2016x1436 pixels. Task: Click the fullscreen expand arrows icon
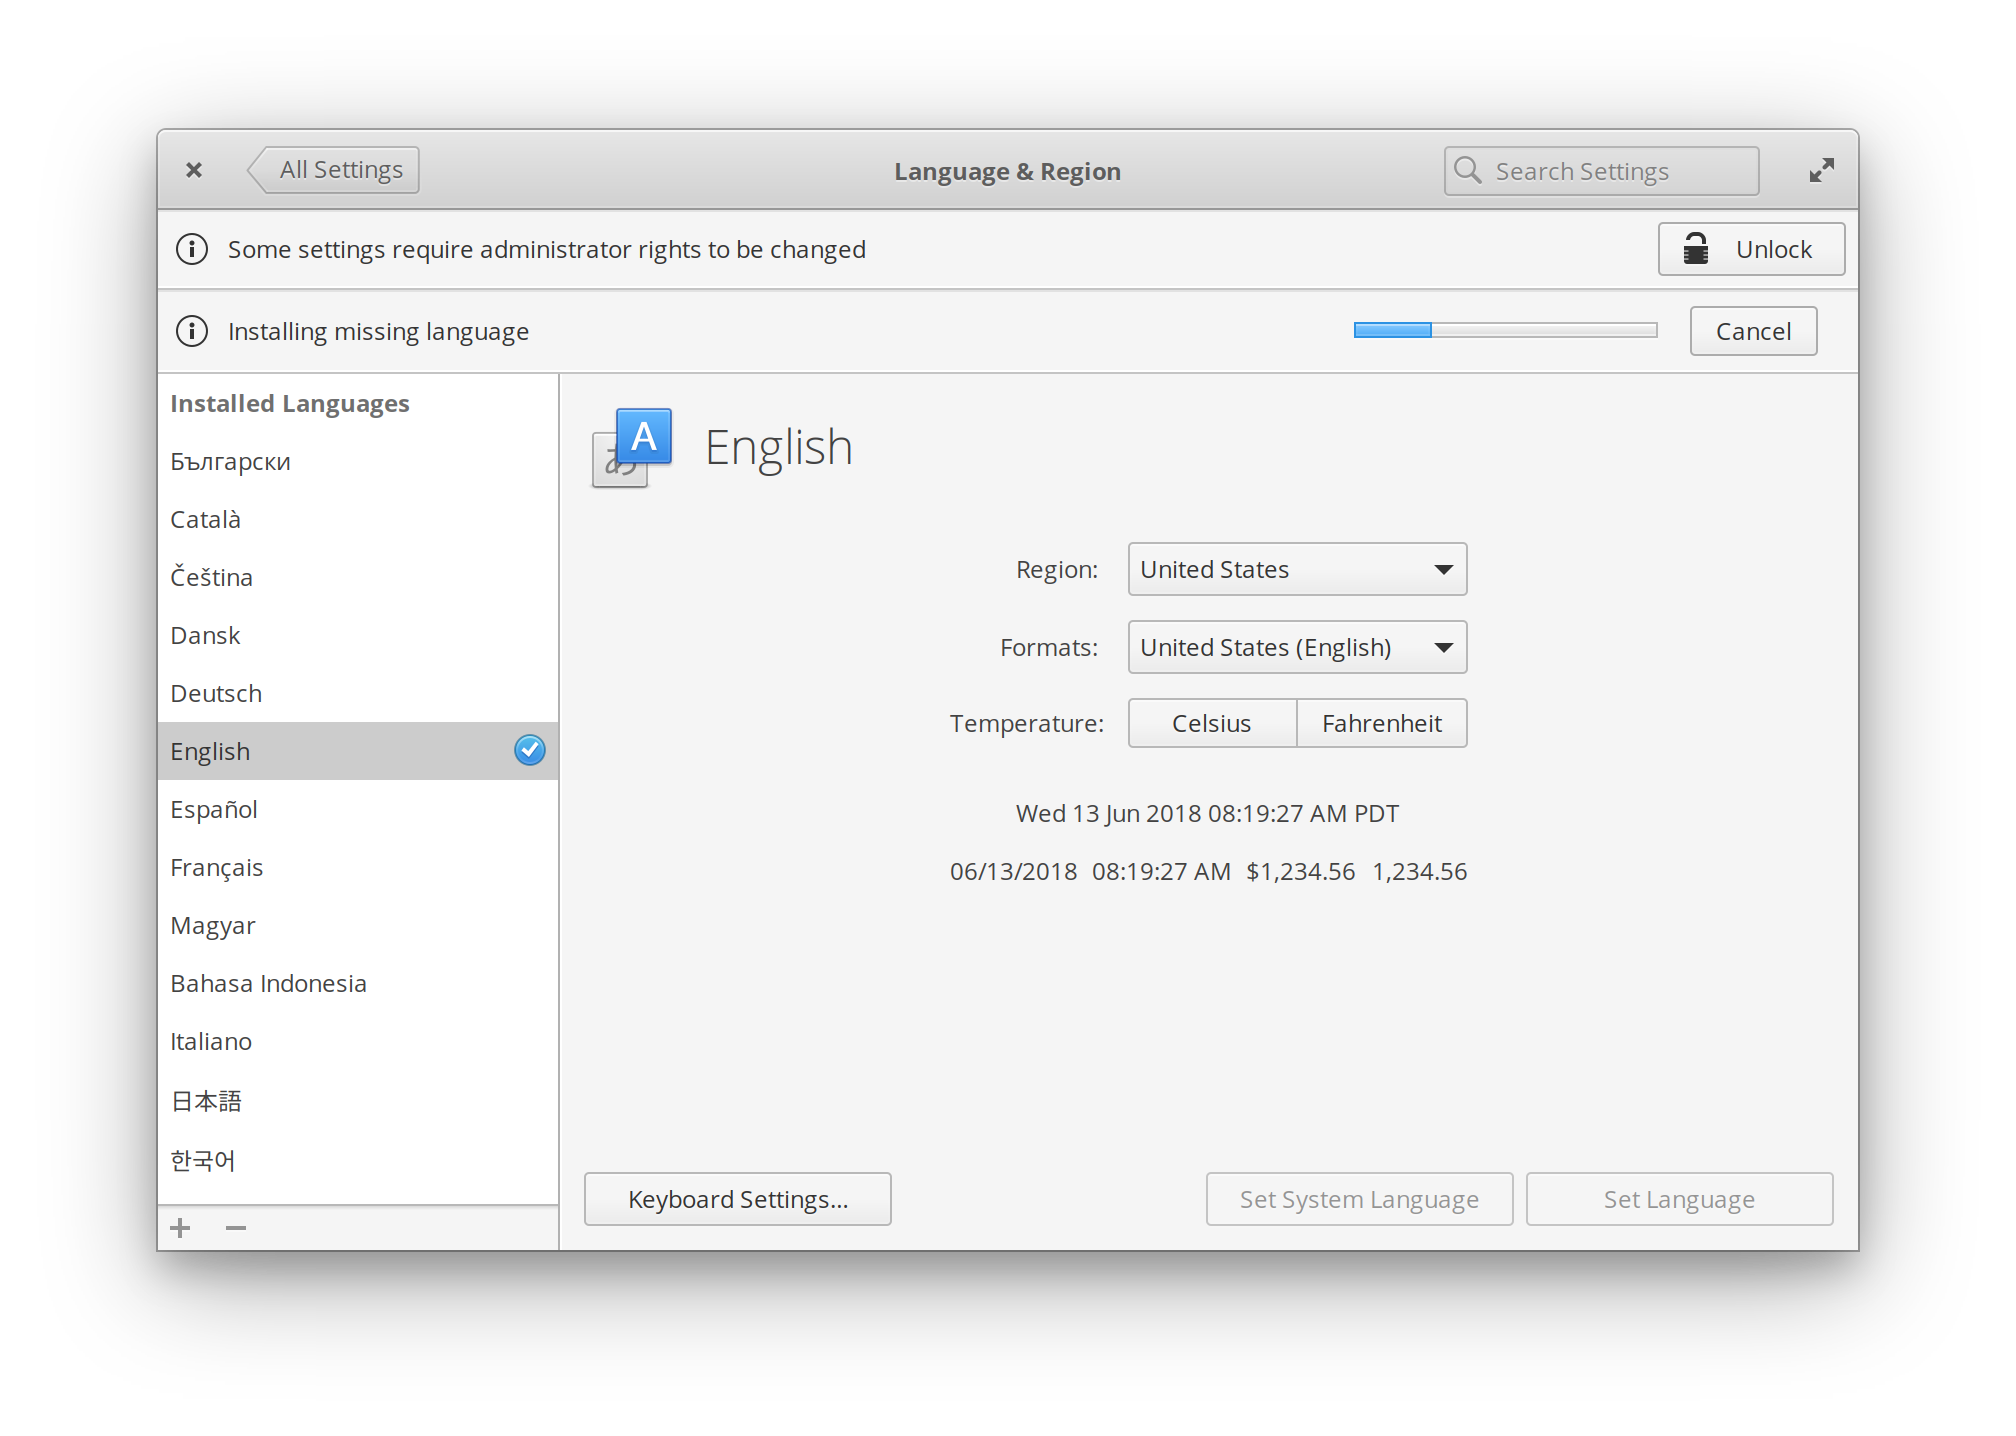tap(1821, 170)
